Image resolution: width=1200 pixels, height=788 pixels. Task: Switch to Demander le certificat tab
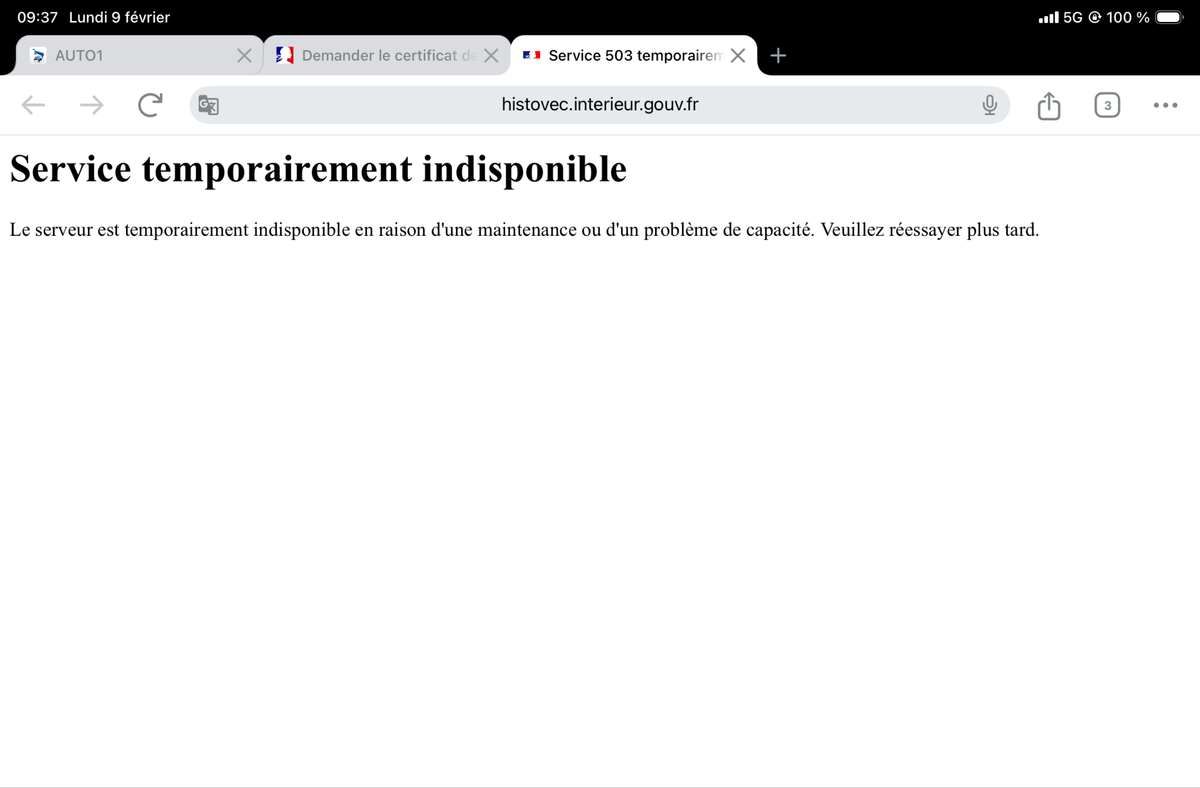pos(386,55)
